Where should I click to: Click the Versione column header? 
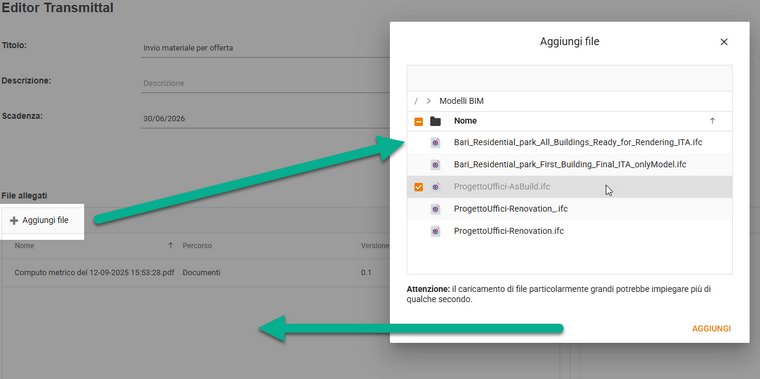point(375,246)
